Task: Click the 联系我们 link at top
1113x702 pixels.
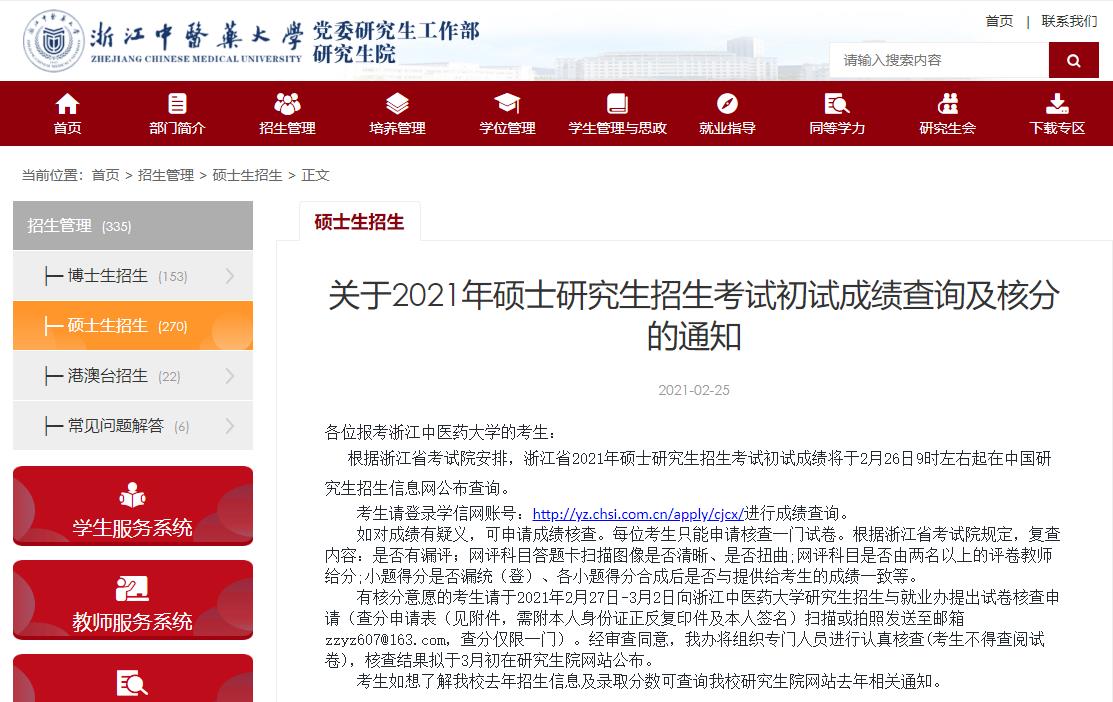Action: pyautogui.click(x=1069, y=21)
